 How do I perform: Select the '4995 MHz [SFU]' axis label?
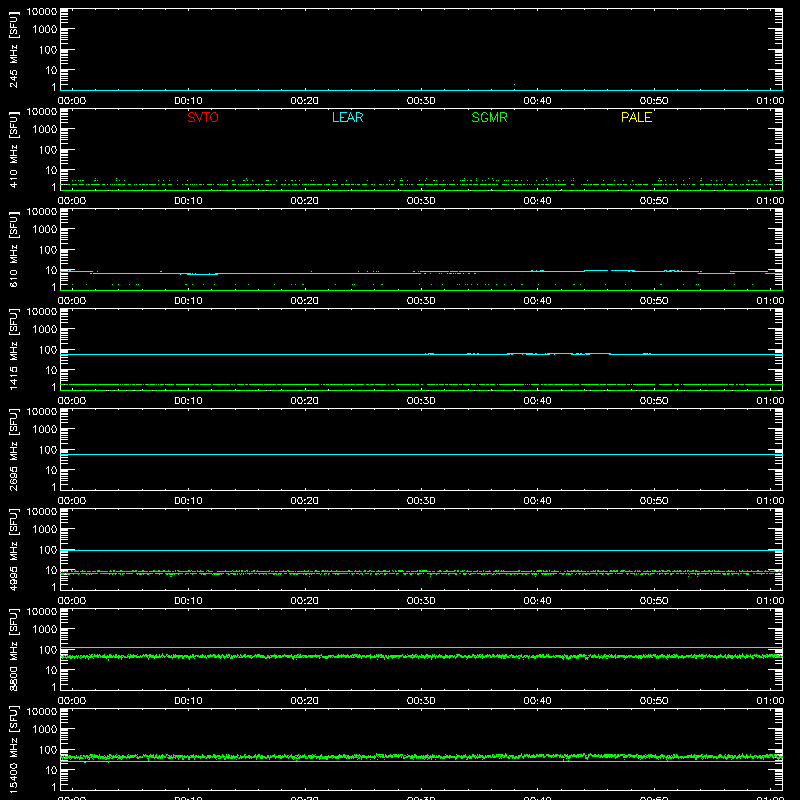(x=14, y=549)
